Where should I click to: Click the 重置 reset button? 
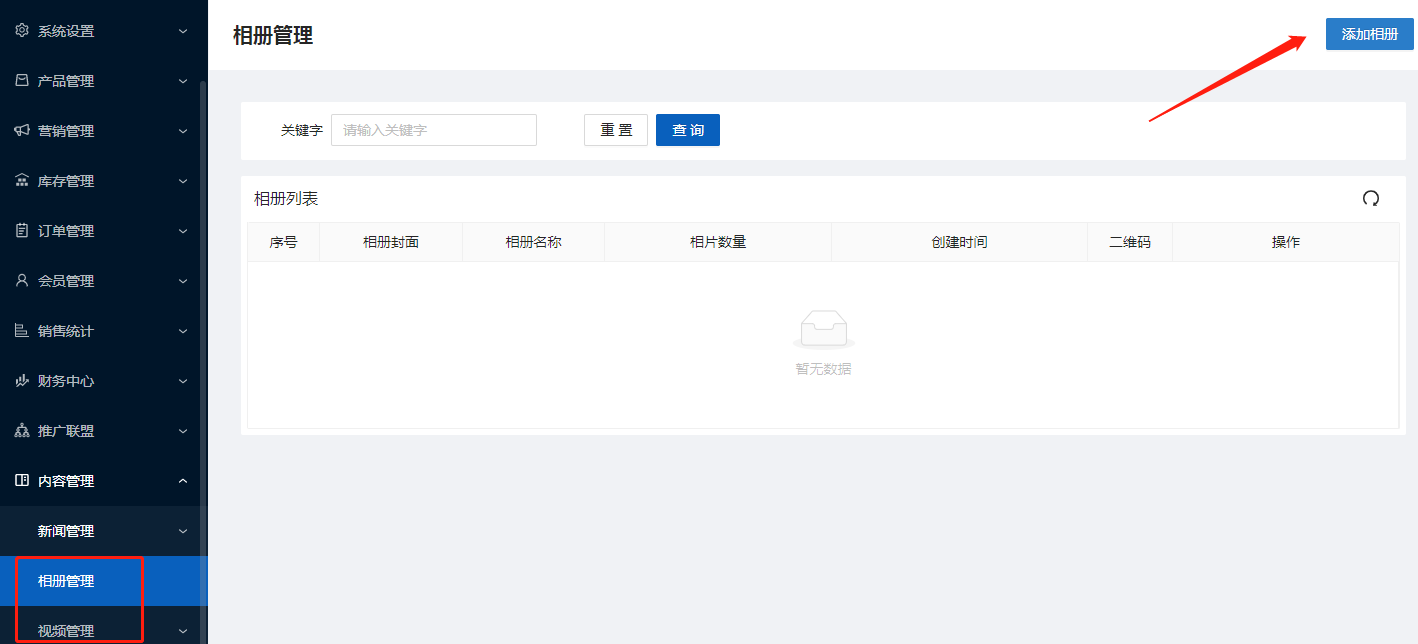coord(616,130)
